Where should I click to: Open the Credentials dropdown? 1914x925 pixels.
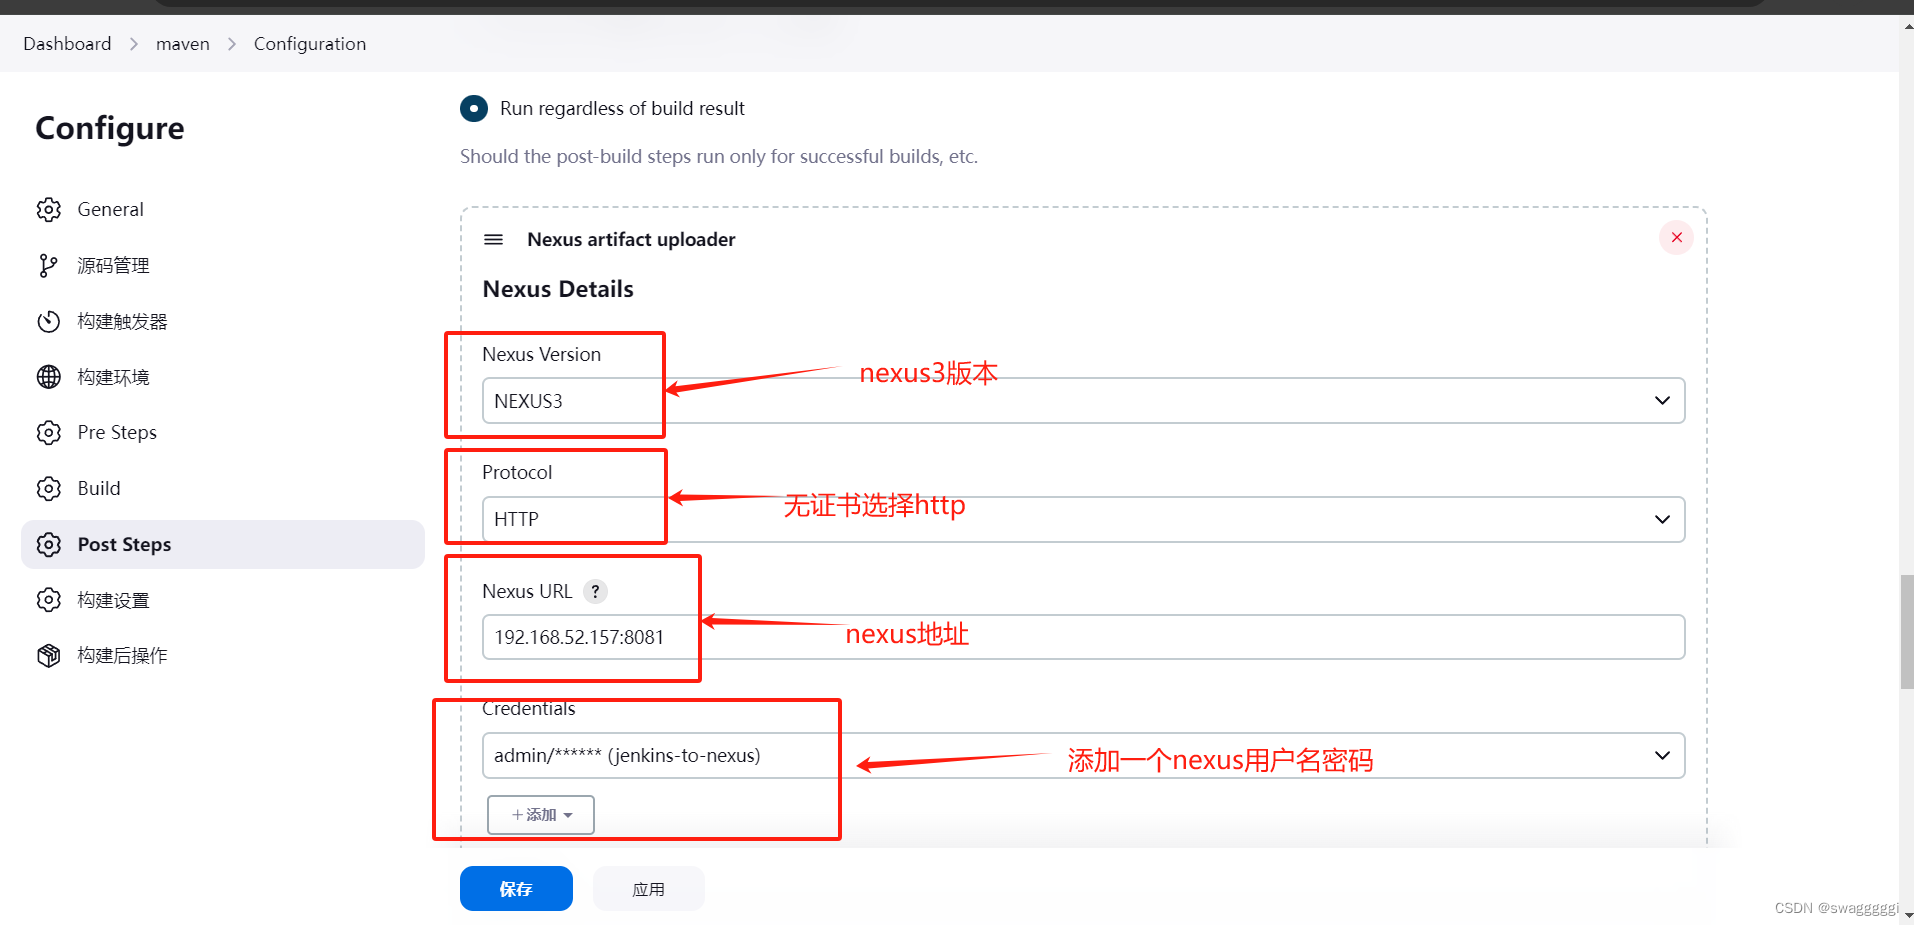click(1661, 755)
